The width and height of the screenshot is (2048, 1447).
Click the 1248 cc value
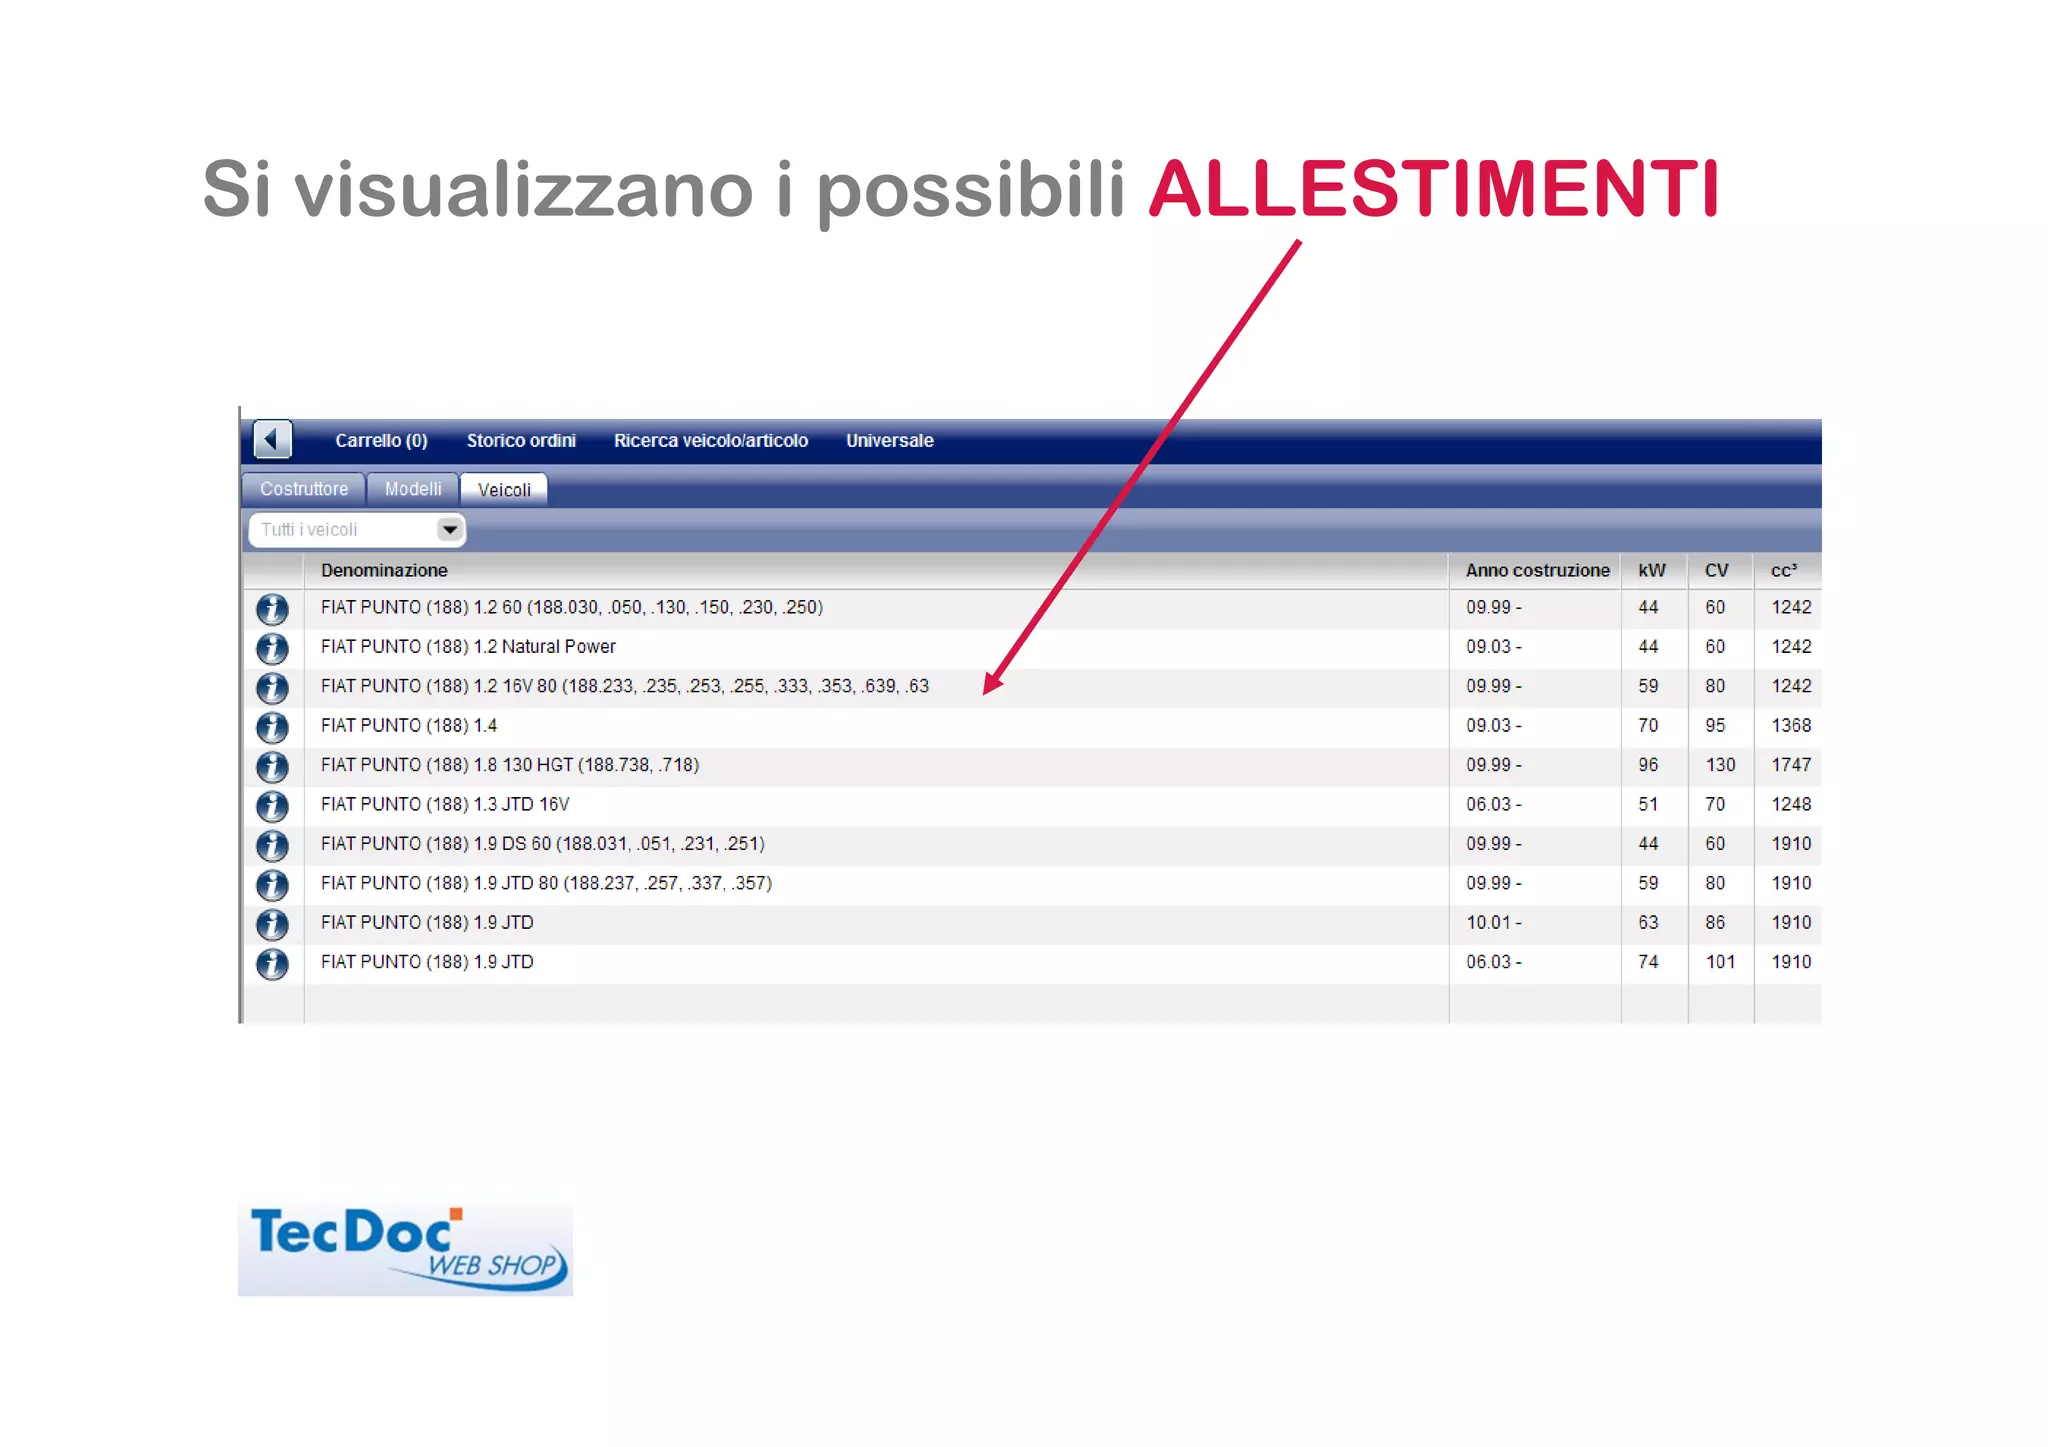(x=1791, y=805)
